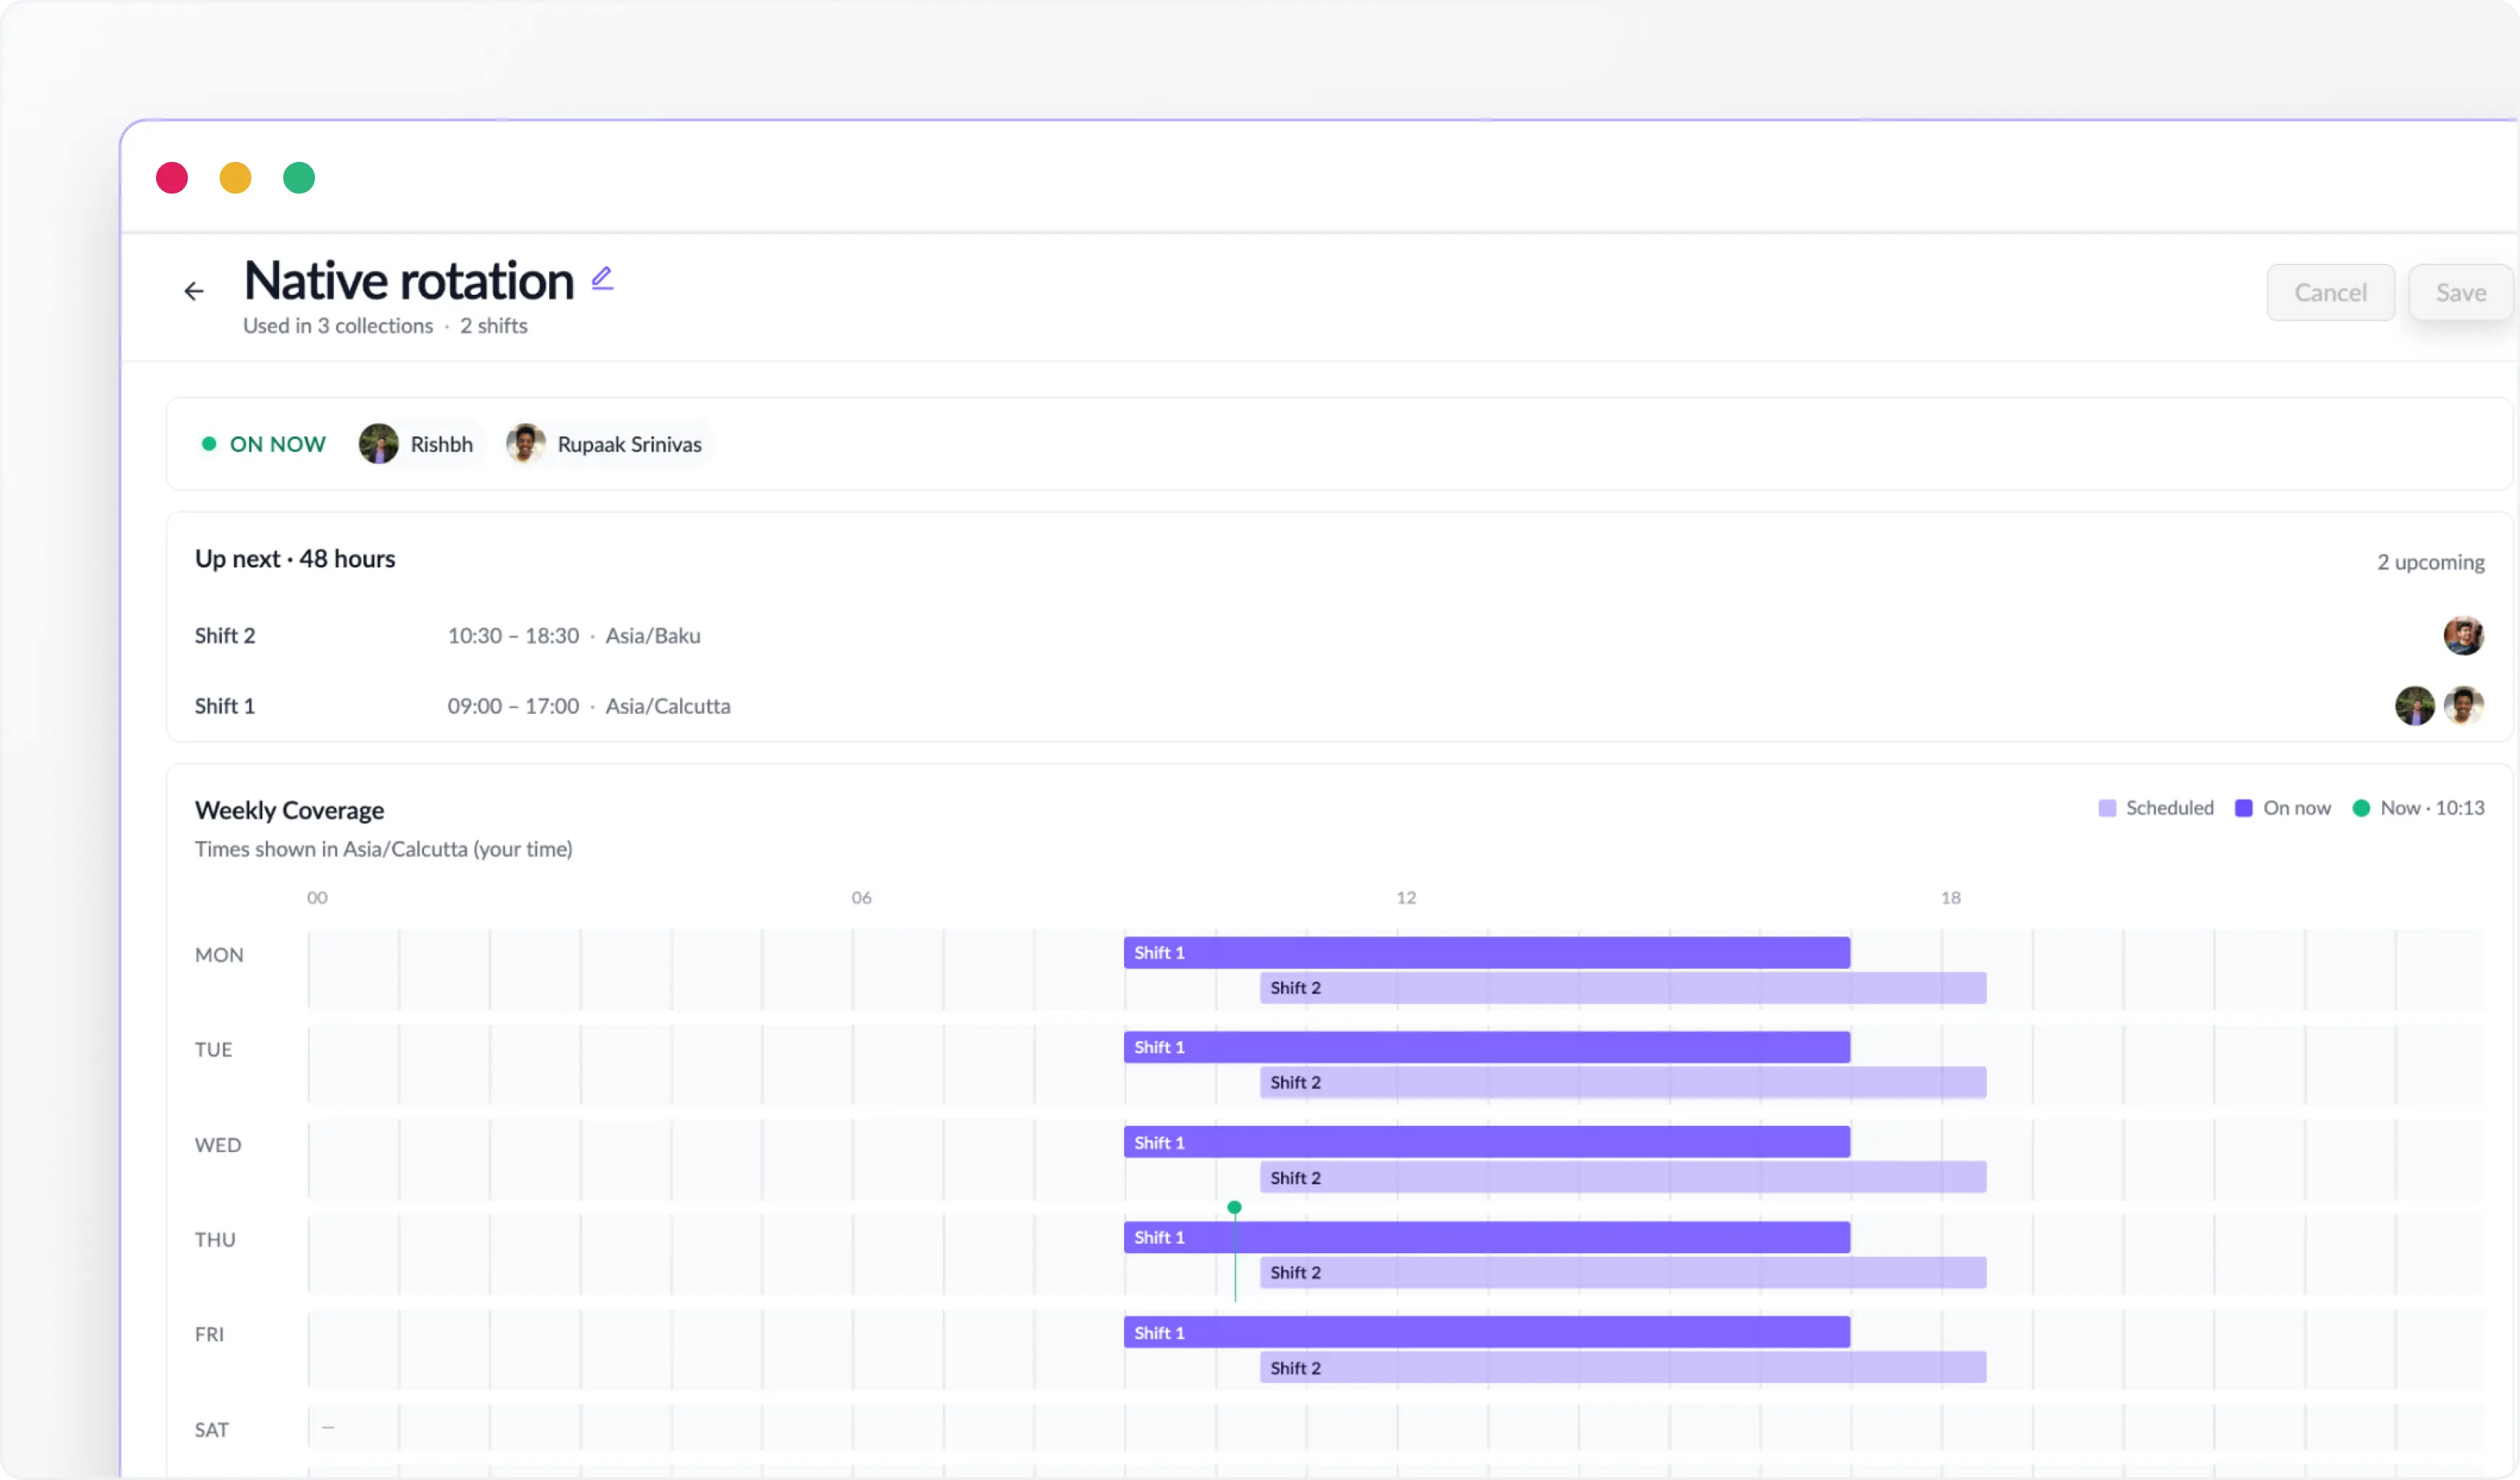Click the red close window dot
The image size is (2520, 1480).
click(x=172, y=178)
